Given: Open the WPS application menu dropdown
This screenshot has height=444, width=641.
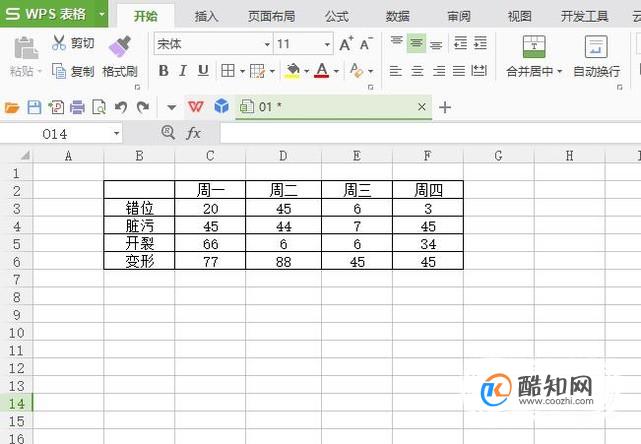Looking at the screenshot, I should coord(102,13).
